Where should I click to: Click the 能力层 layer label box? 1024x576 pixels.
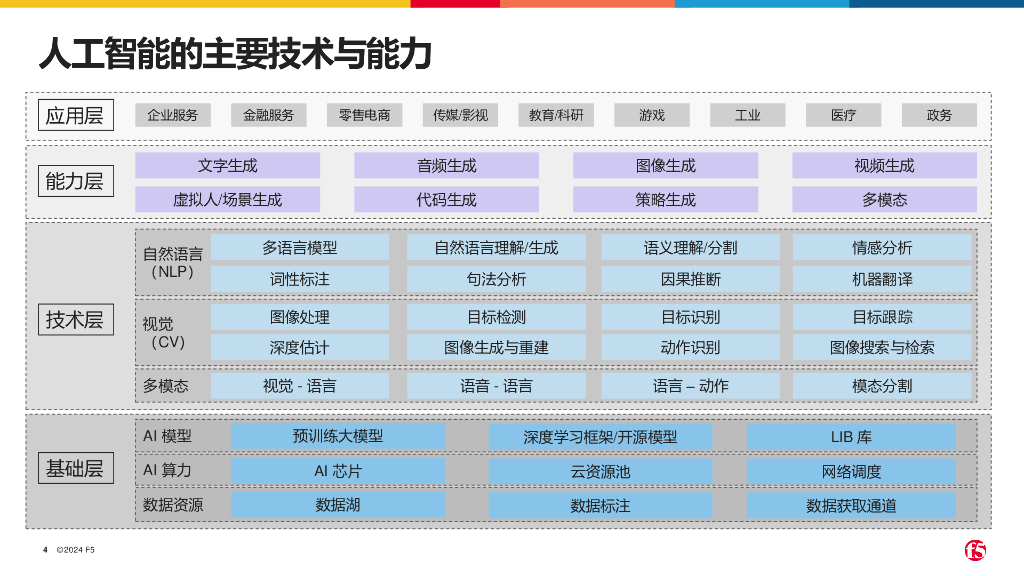point(76,181)
